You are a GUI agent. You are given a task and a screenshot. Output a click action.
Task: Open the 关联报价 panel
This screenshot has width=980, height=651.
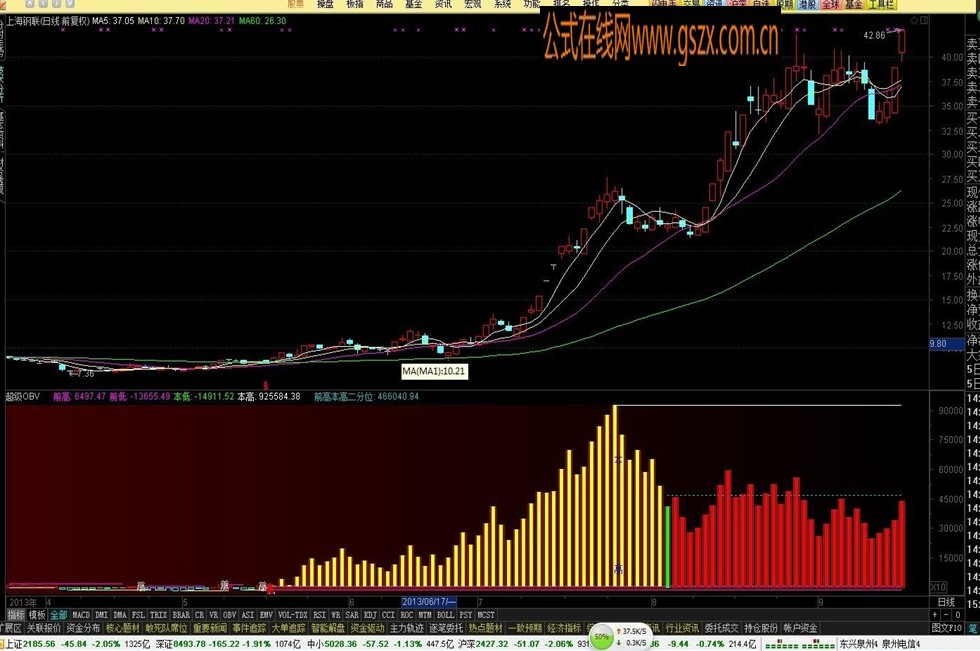[x=44, y=627]
